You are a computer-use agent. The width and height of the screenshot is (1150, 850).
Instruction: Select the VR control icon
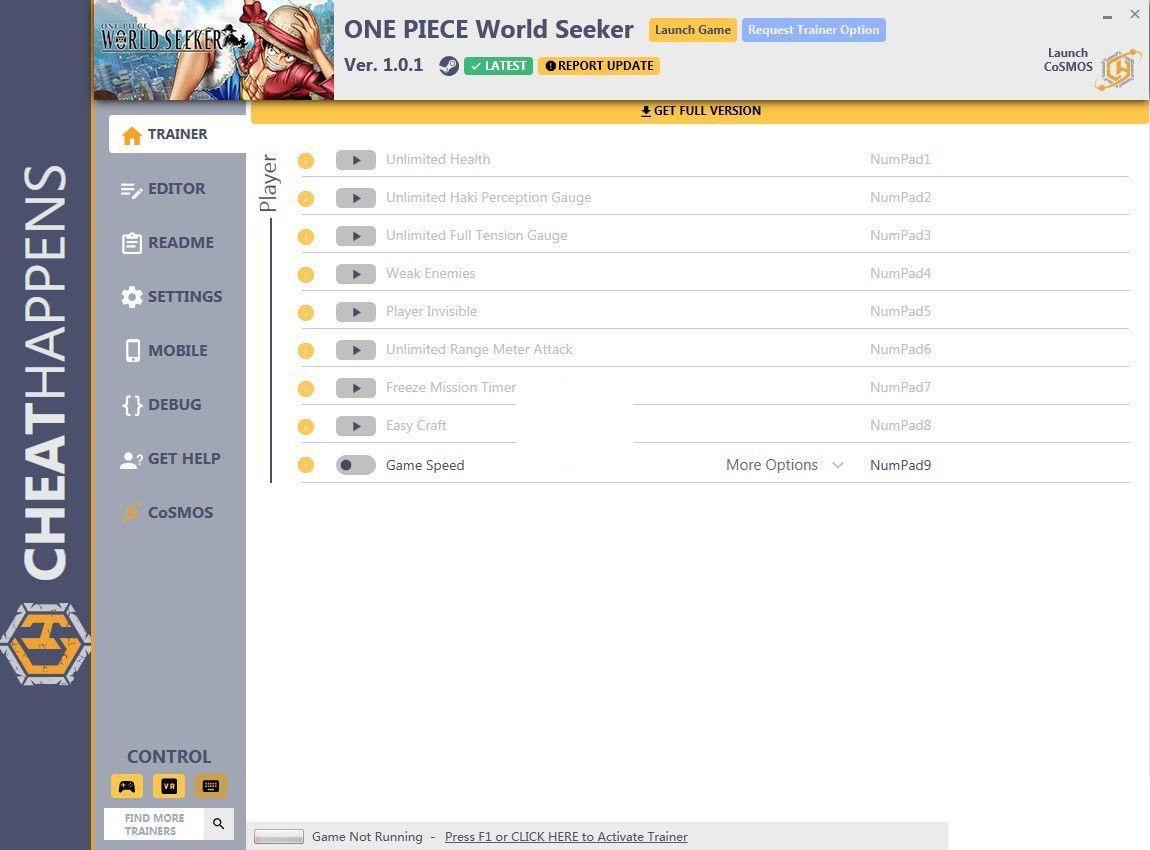coord(169,786)
